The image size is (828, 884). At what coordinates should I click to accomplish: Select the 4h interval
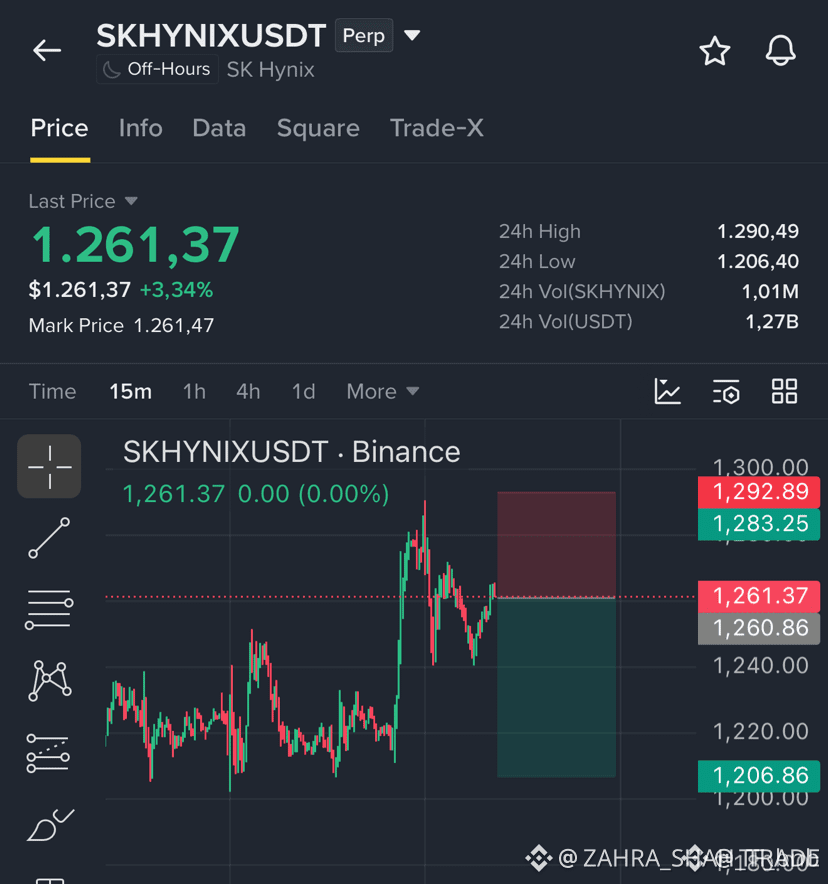(x=248, y=391)
